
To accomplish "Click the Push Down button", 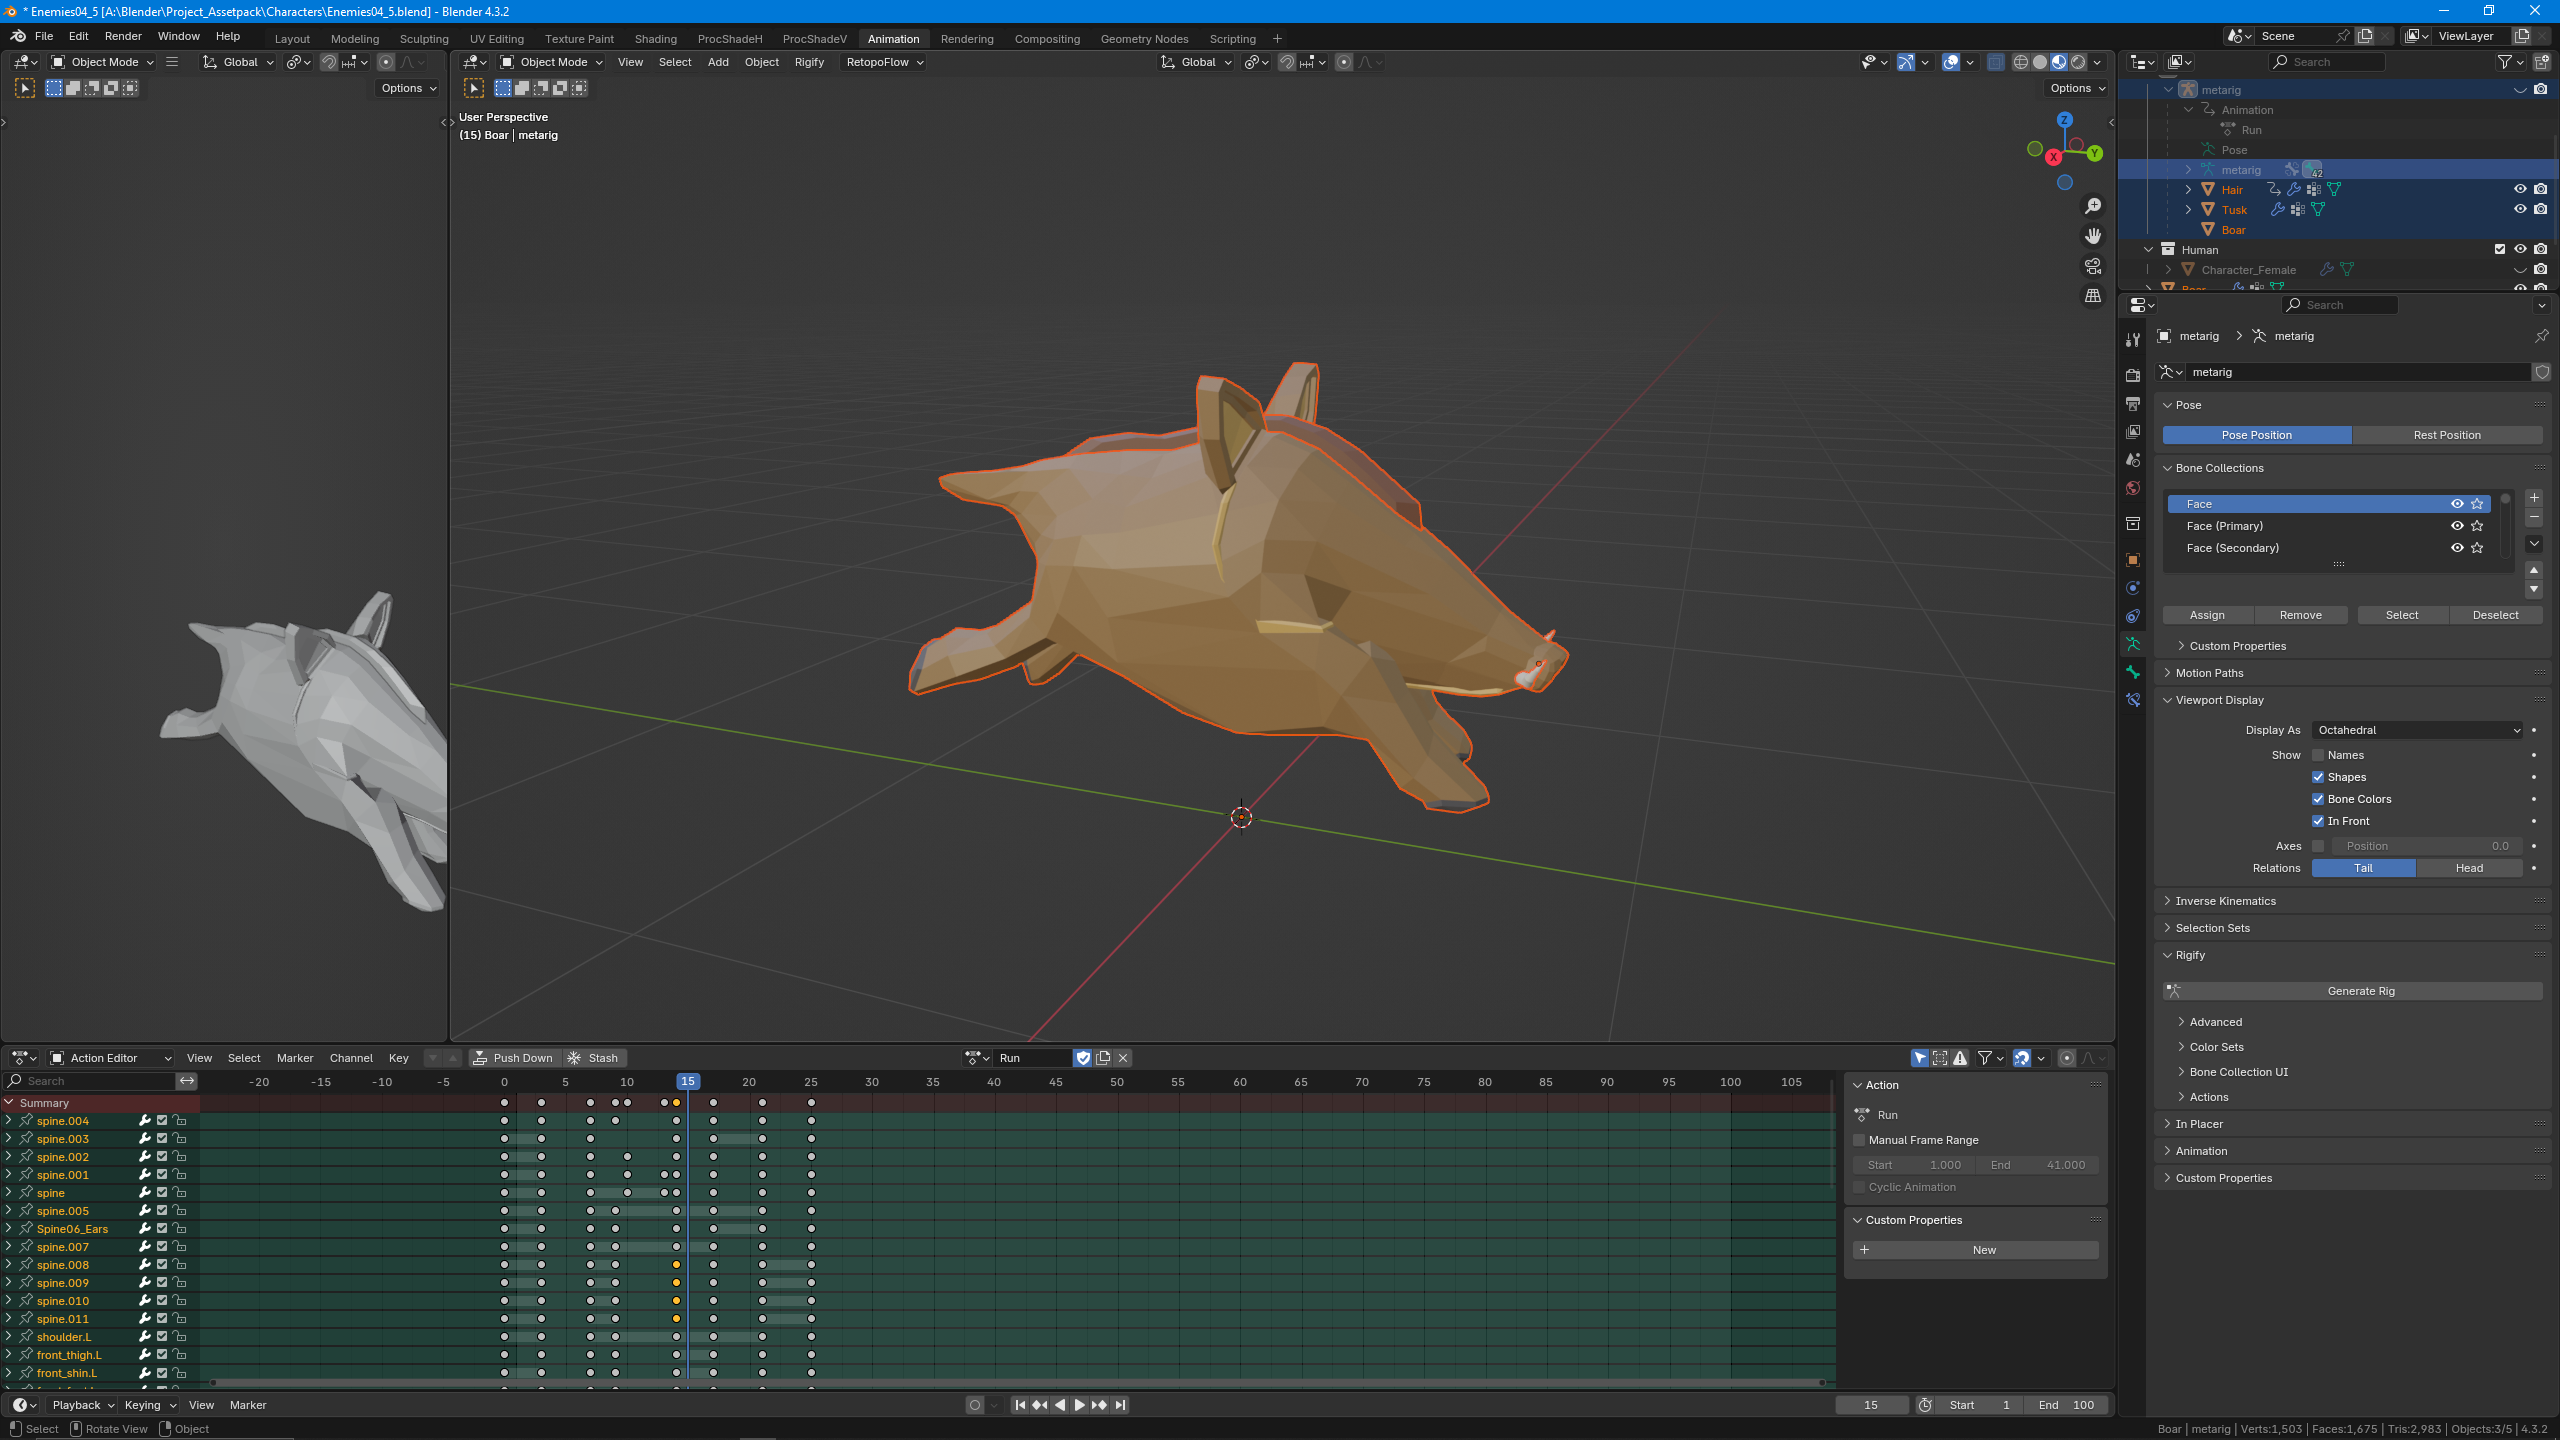I will (x=513, y=1058).
